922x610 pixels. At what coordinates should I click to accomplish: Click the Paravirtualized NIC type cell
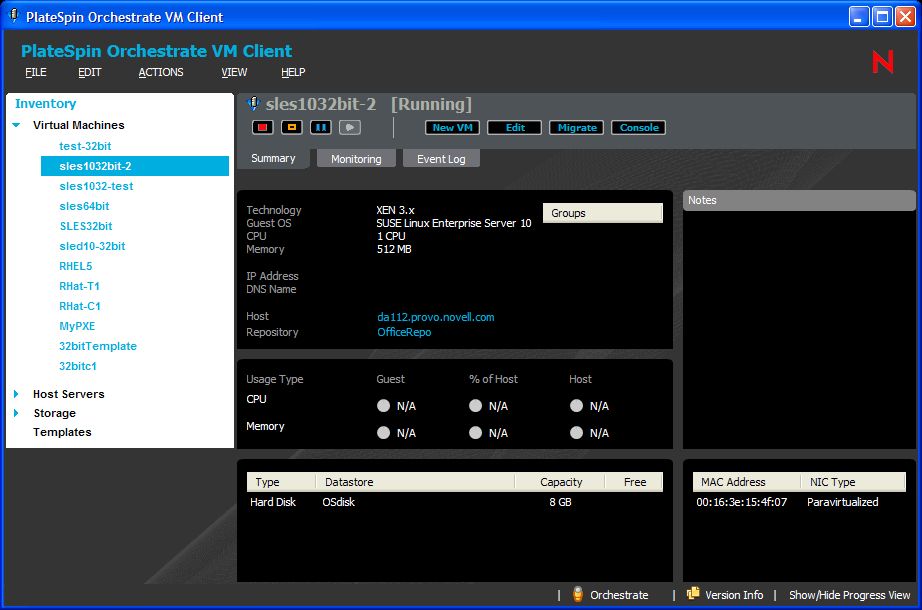pyautogui.click(x=843, y=502)
